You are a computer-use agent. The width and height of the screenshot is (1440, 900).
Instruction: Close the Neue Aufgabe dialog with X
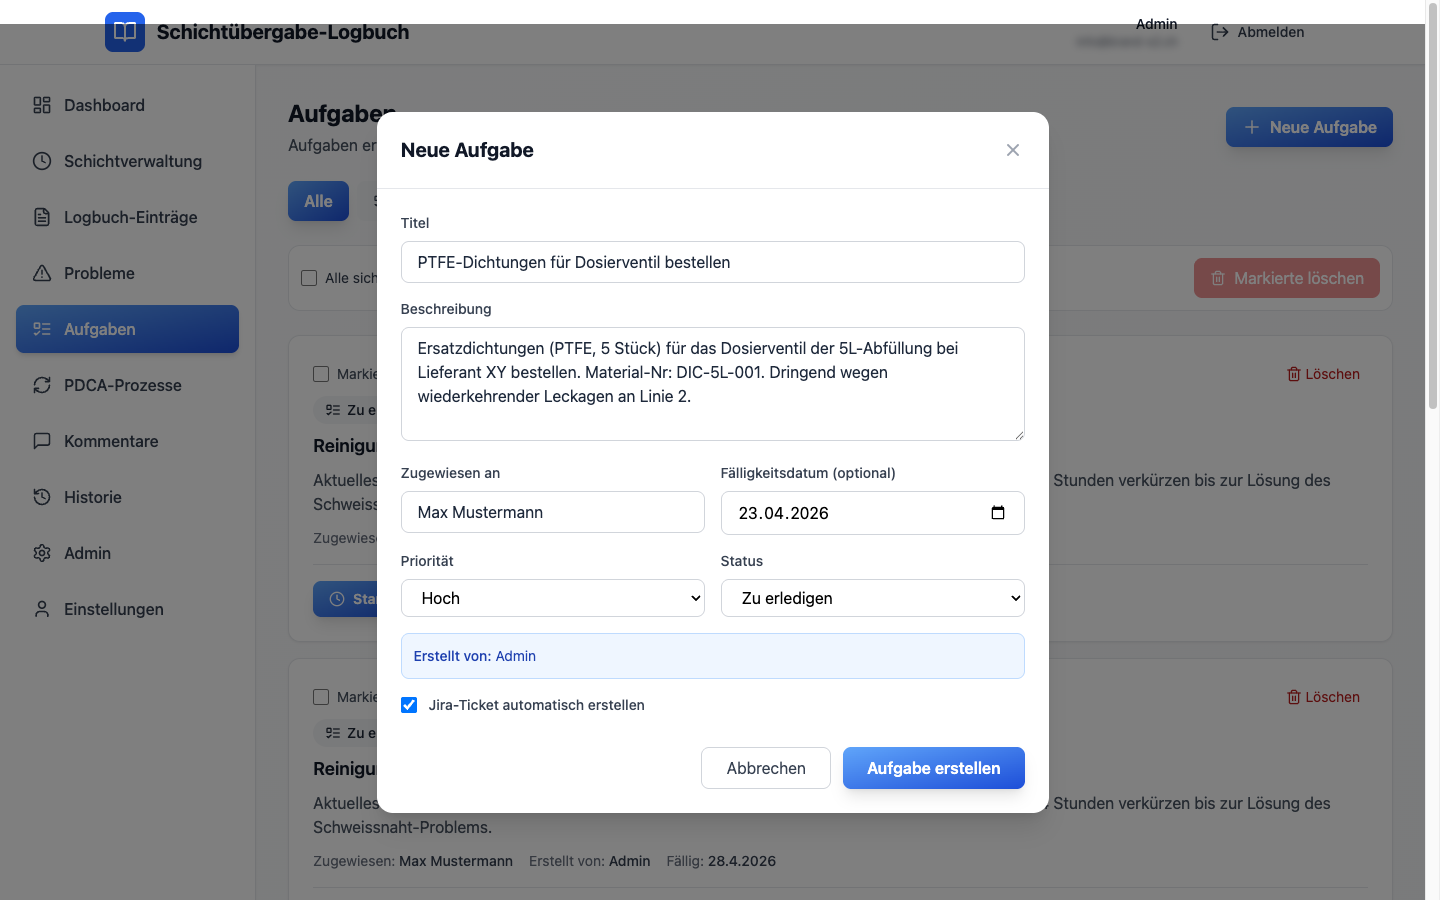1012,150
